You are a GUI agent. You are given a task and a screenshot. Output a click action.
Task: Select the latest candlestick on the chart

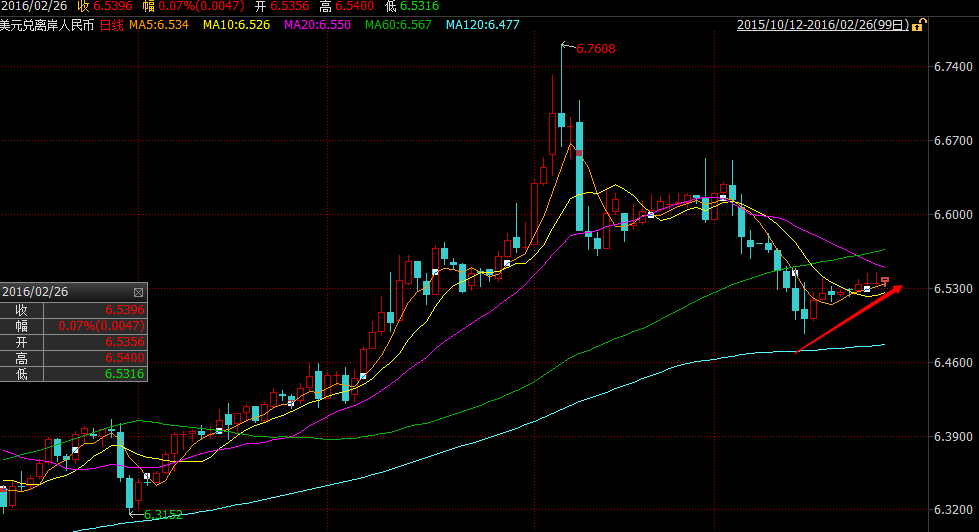coord(885,281)
